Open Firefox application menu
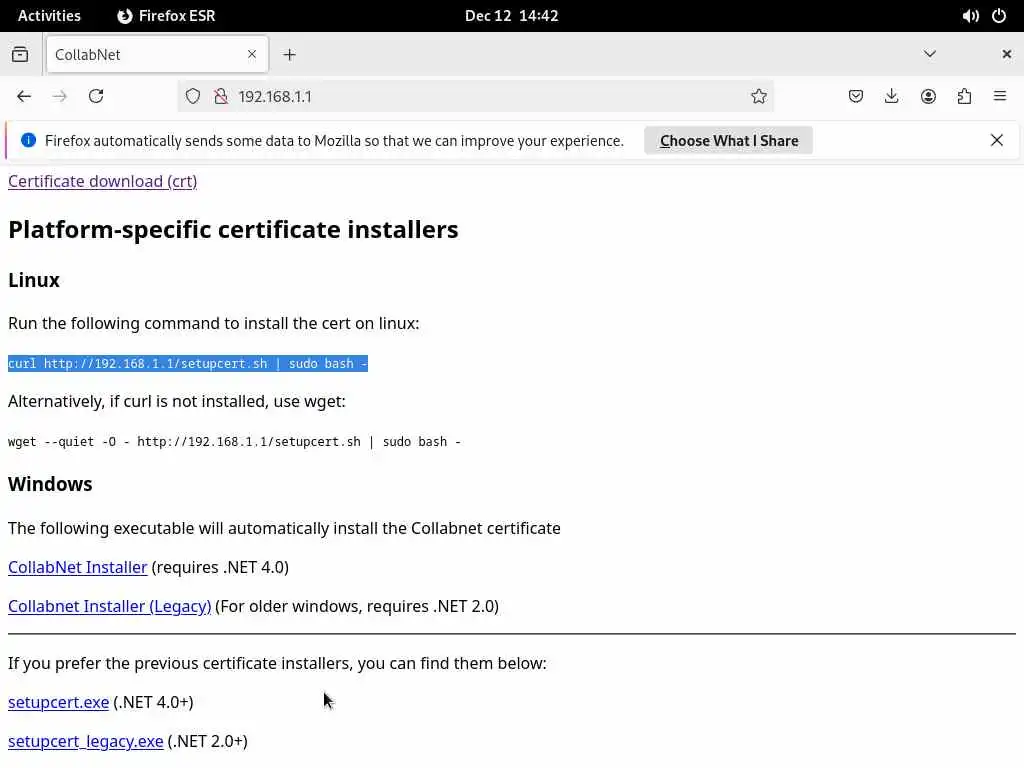The image size is (1024, 768). click(x=1000, y=97)
